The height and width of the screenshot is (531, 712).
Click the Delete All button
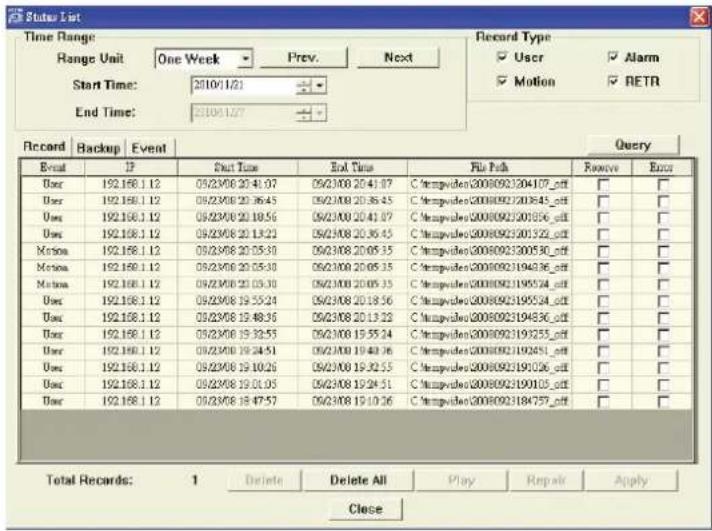tap(358, 480)
